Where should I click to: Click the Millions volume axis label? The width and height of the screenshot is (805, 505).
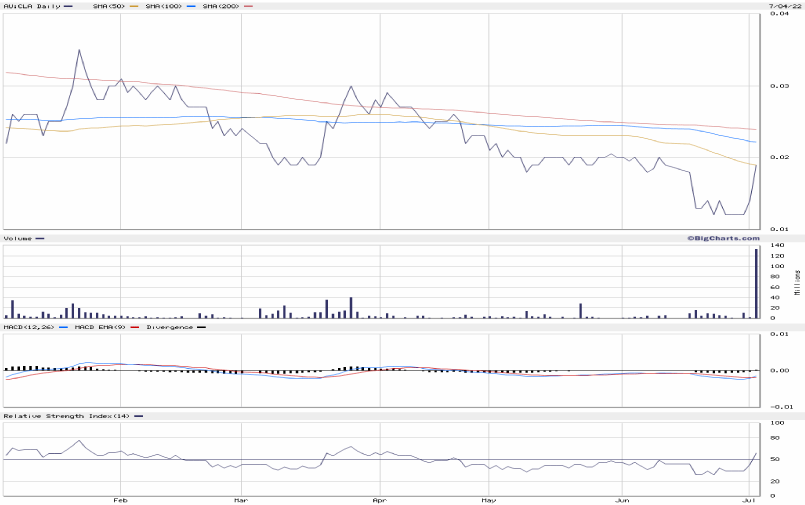[797, 282]
